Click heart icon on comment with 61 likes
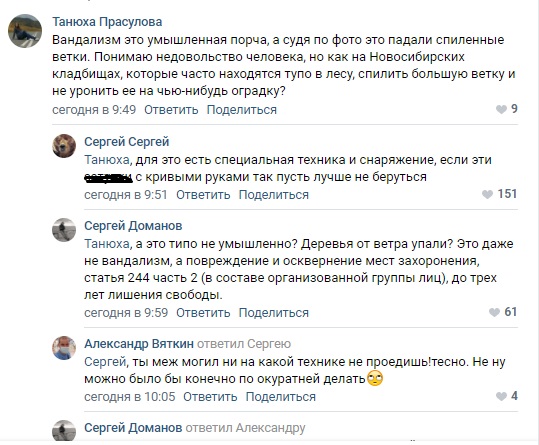The height and width of the screenshot is (445, 539). pos(494,312)
